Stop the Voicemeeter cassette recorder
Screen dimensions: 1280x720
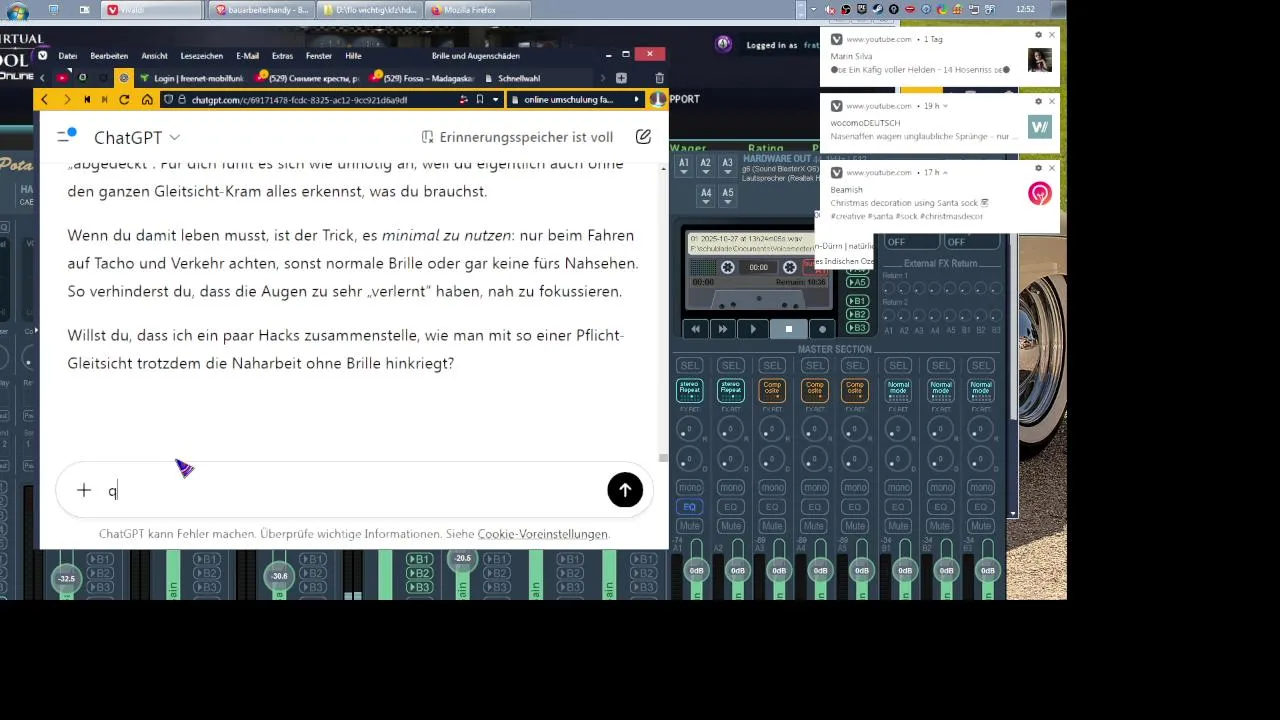pyautogui.click(x=788, y=329)
